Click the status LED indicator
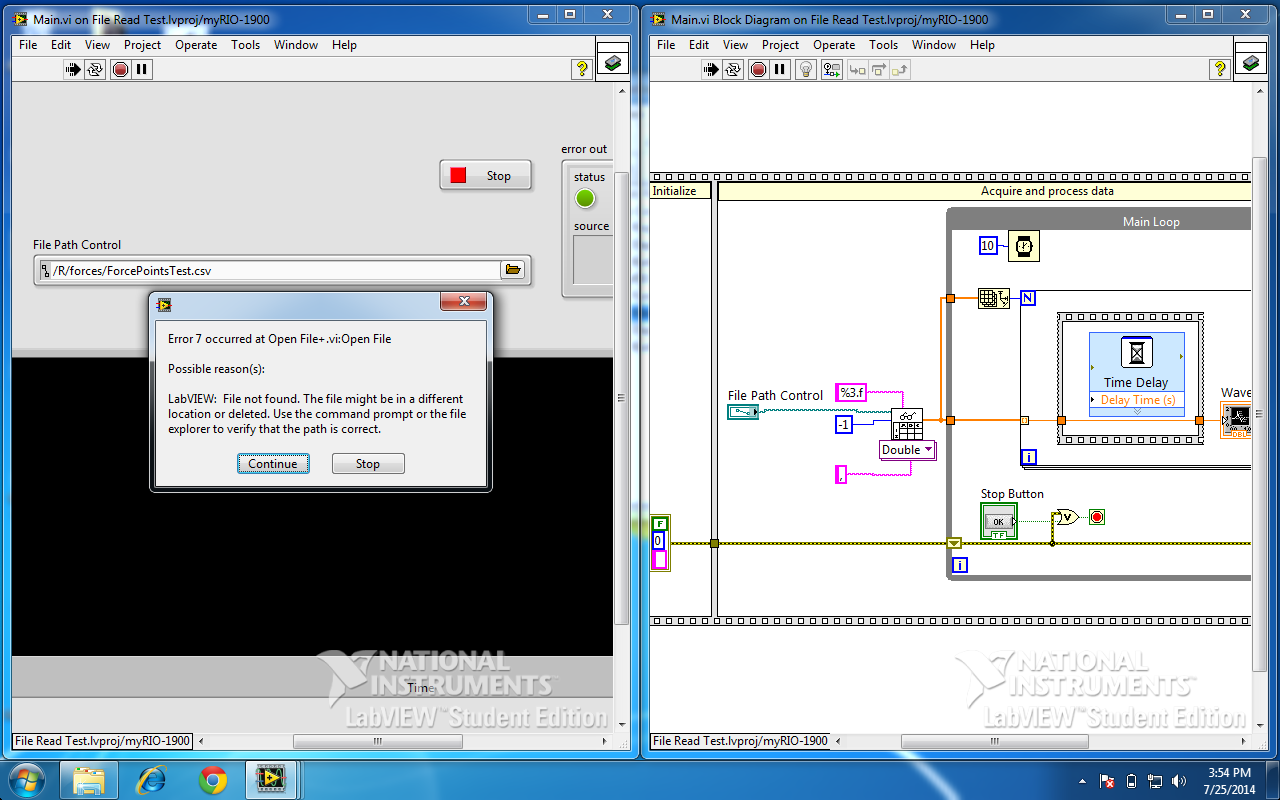 585,198
